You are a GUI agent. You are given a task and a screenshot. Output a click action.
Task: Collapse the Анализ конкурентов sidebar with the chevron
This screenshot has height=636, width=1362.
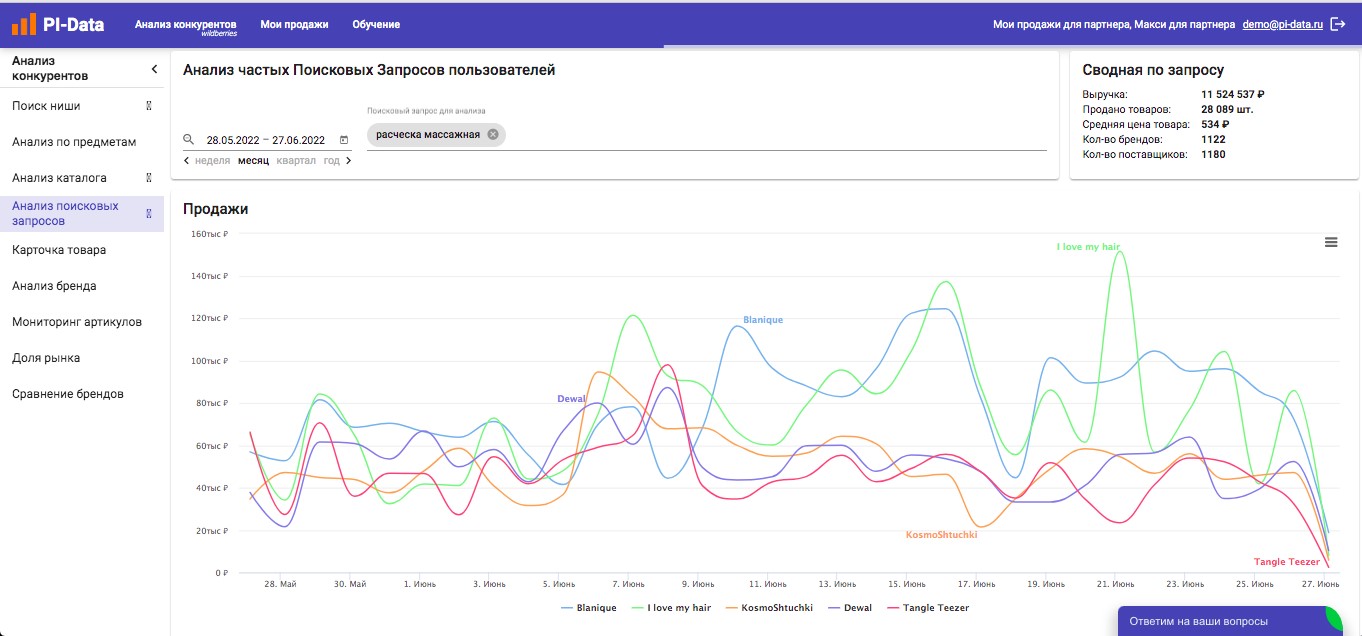154,69
